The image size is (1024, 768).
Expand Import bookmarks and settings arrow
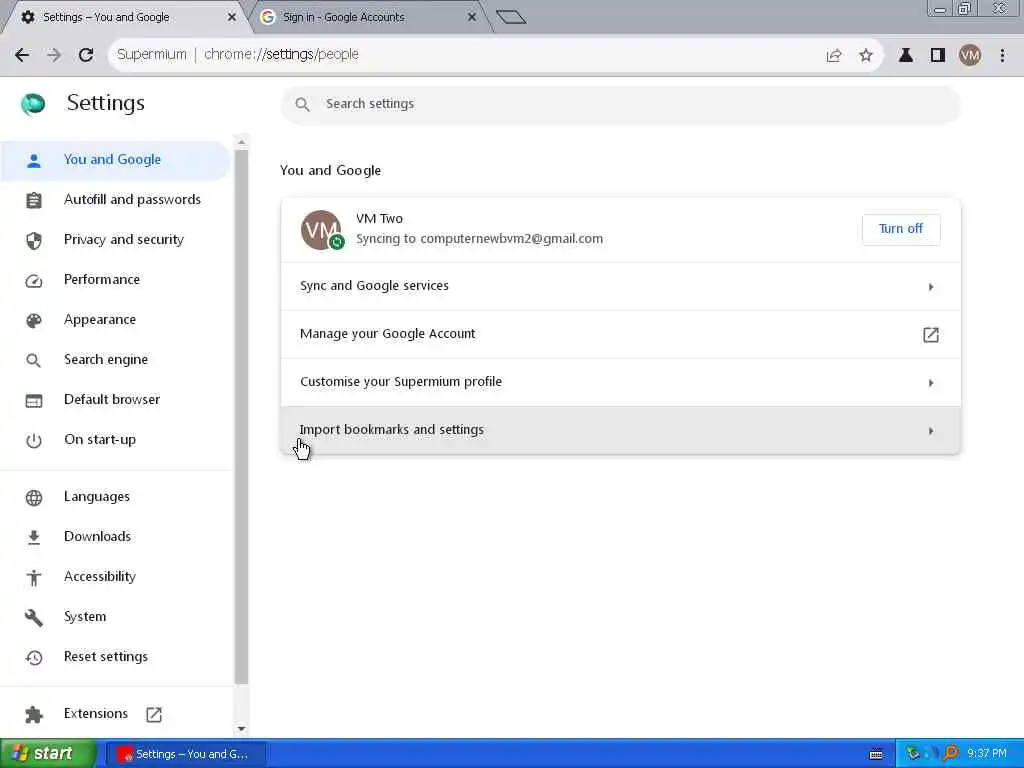931,431
